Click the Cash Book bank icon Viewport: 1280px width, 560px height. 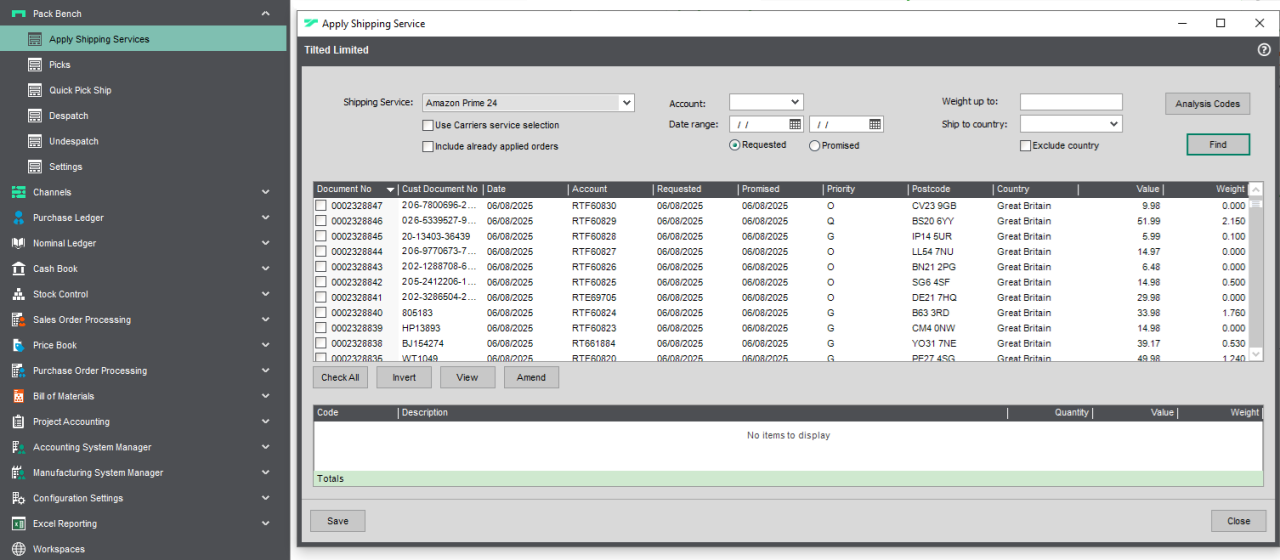coord(18,269)
